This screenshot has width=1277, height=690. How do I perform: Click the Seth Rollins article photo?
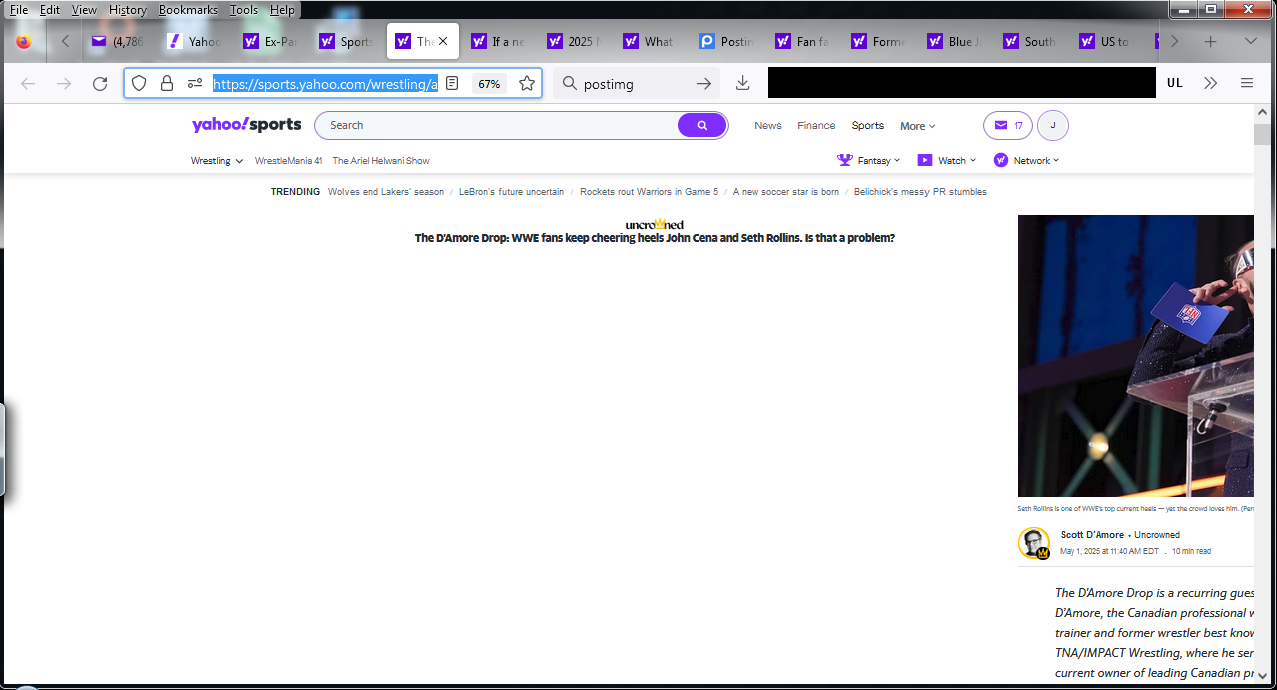1136,356
